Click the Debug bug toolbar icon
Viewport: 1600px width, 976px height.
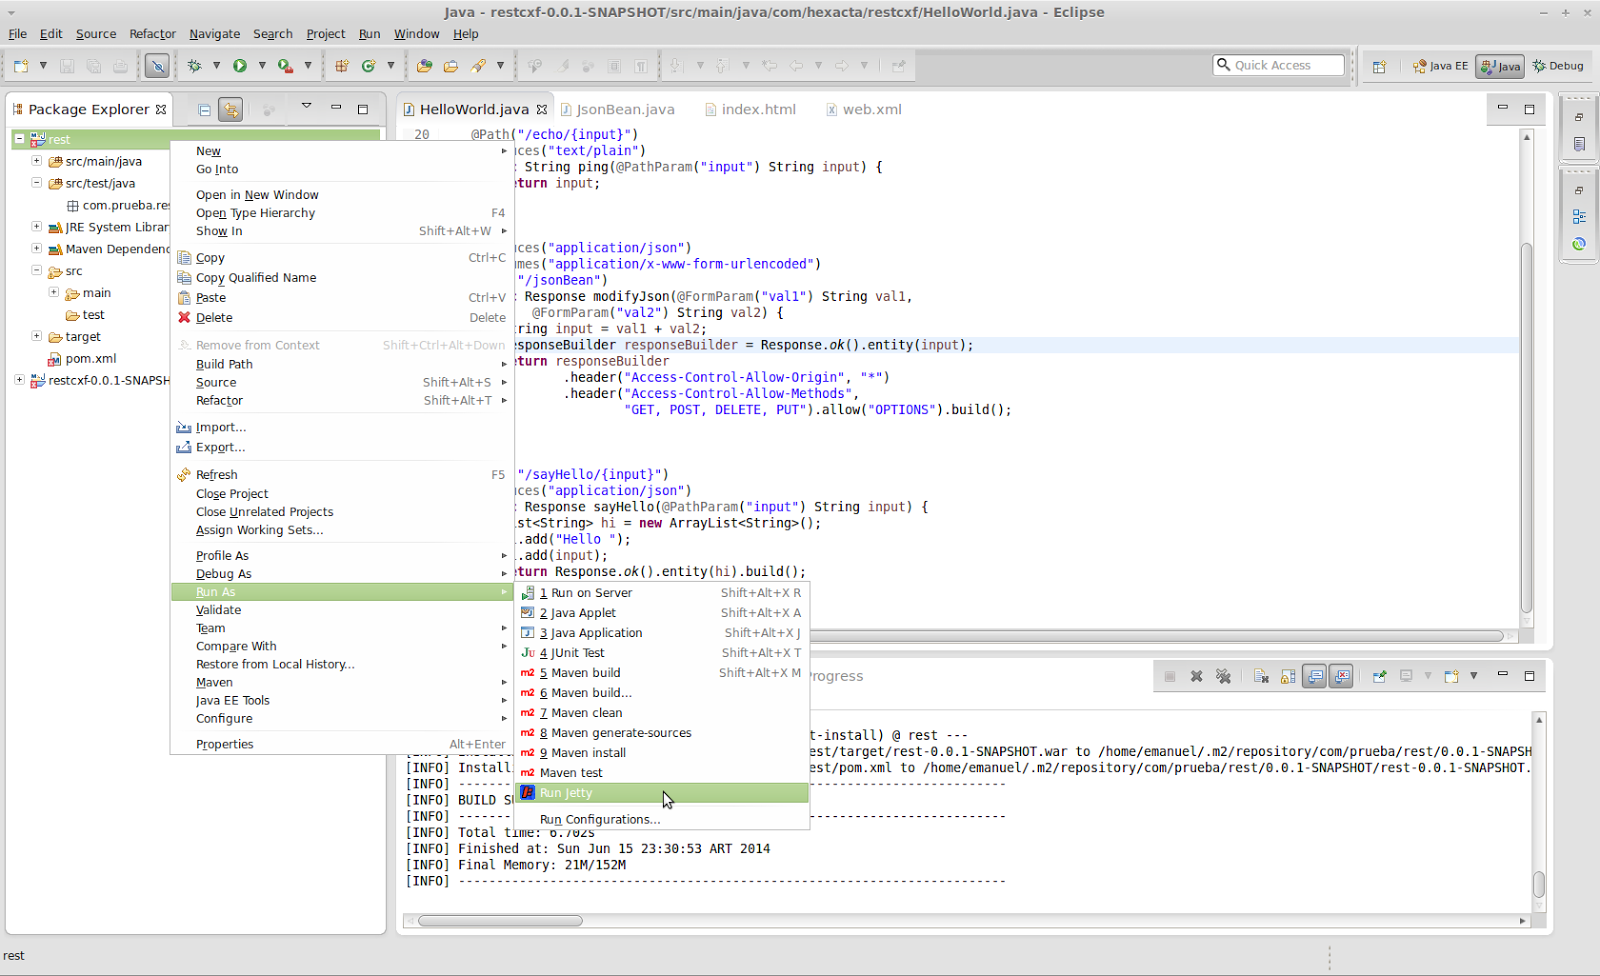[194, 66]
